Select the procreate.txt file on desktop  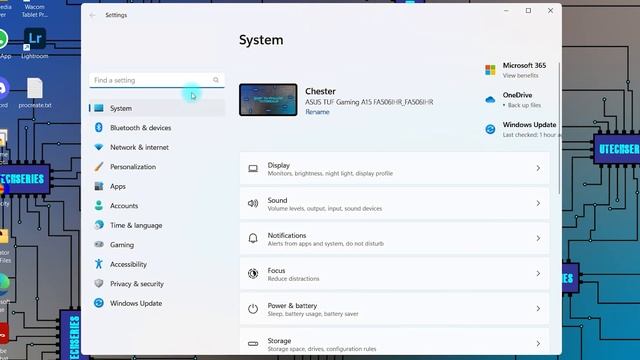[35, 93]
